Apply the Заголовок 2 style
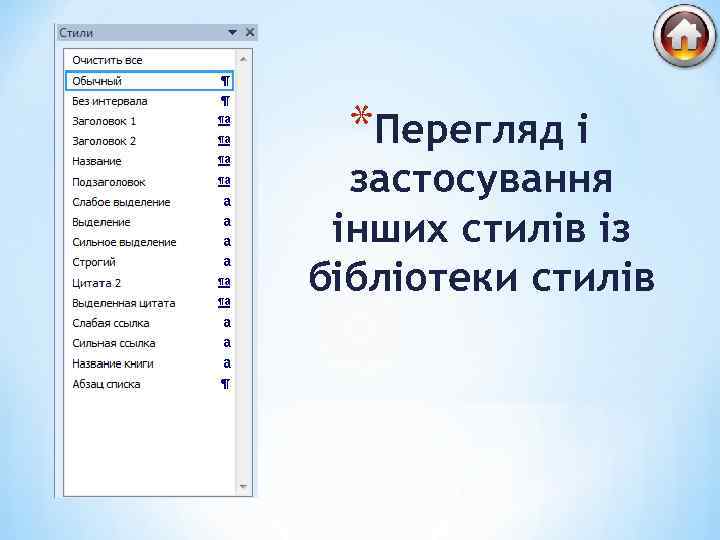The height and width of the screenshot is (540, 720). [x=150, y=141]
